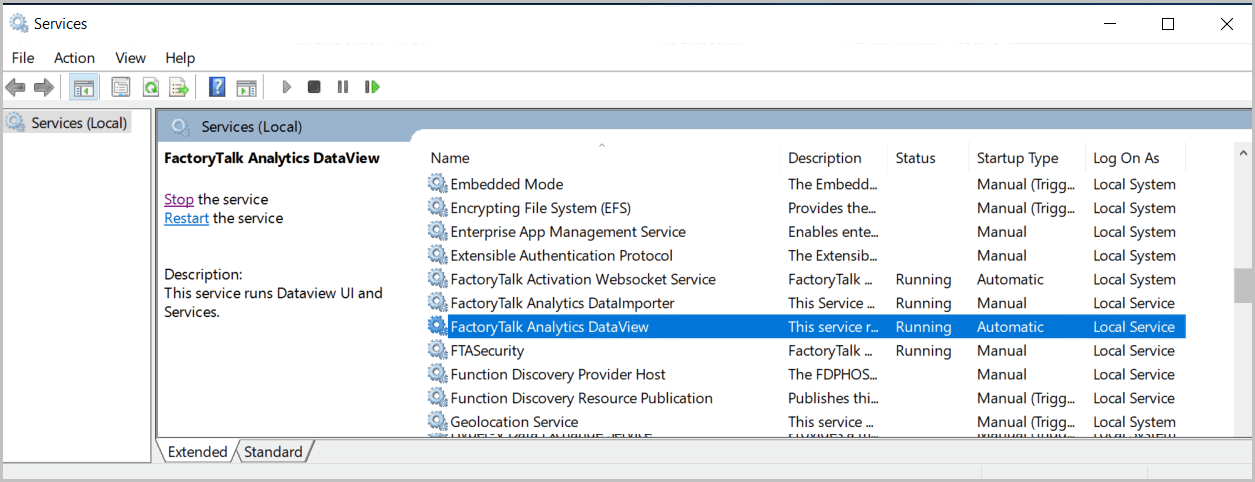Select the FTSecurity service name
Viewport: 1255px width, 482px height.
click(487, 350)
